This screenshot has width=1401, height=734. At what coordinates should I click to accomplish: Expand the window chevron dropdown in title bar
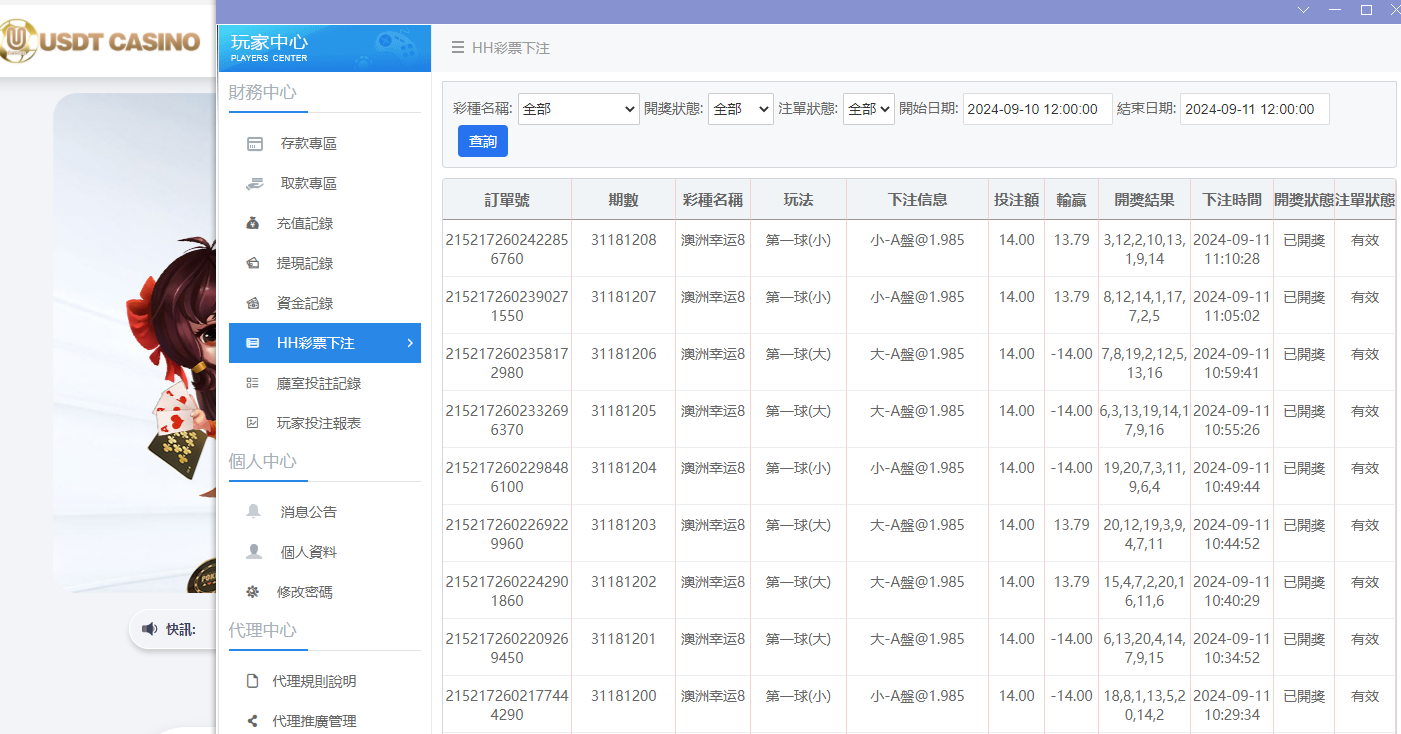[x=1303, y=10]
